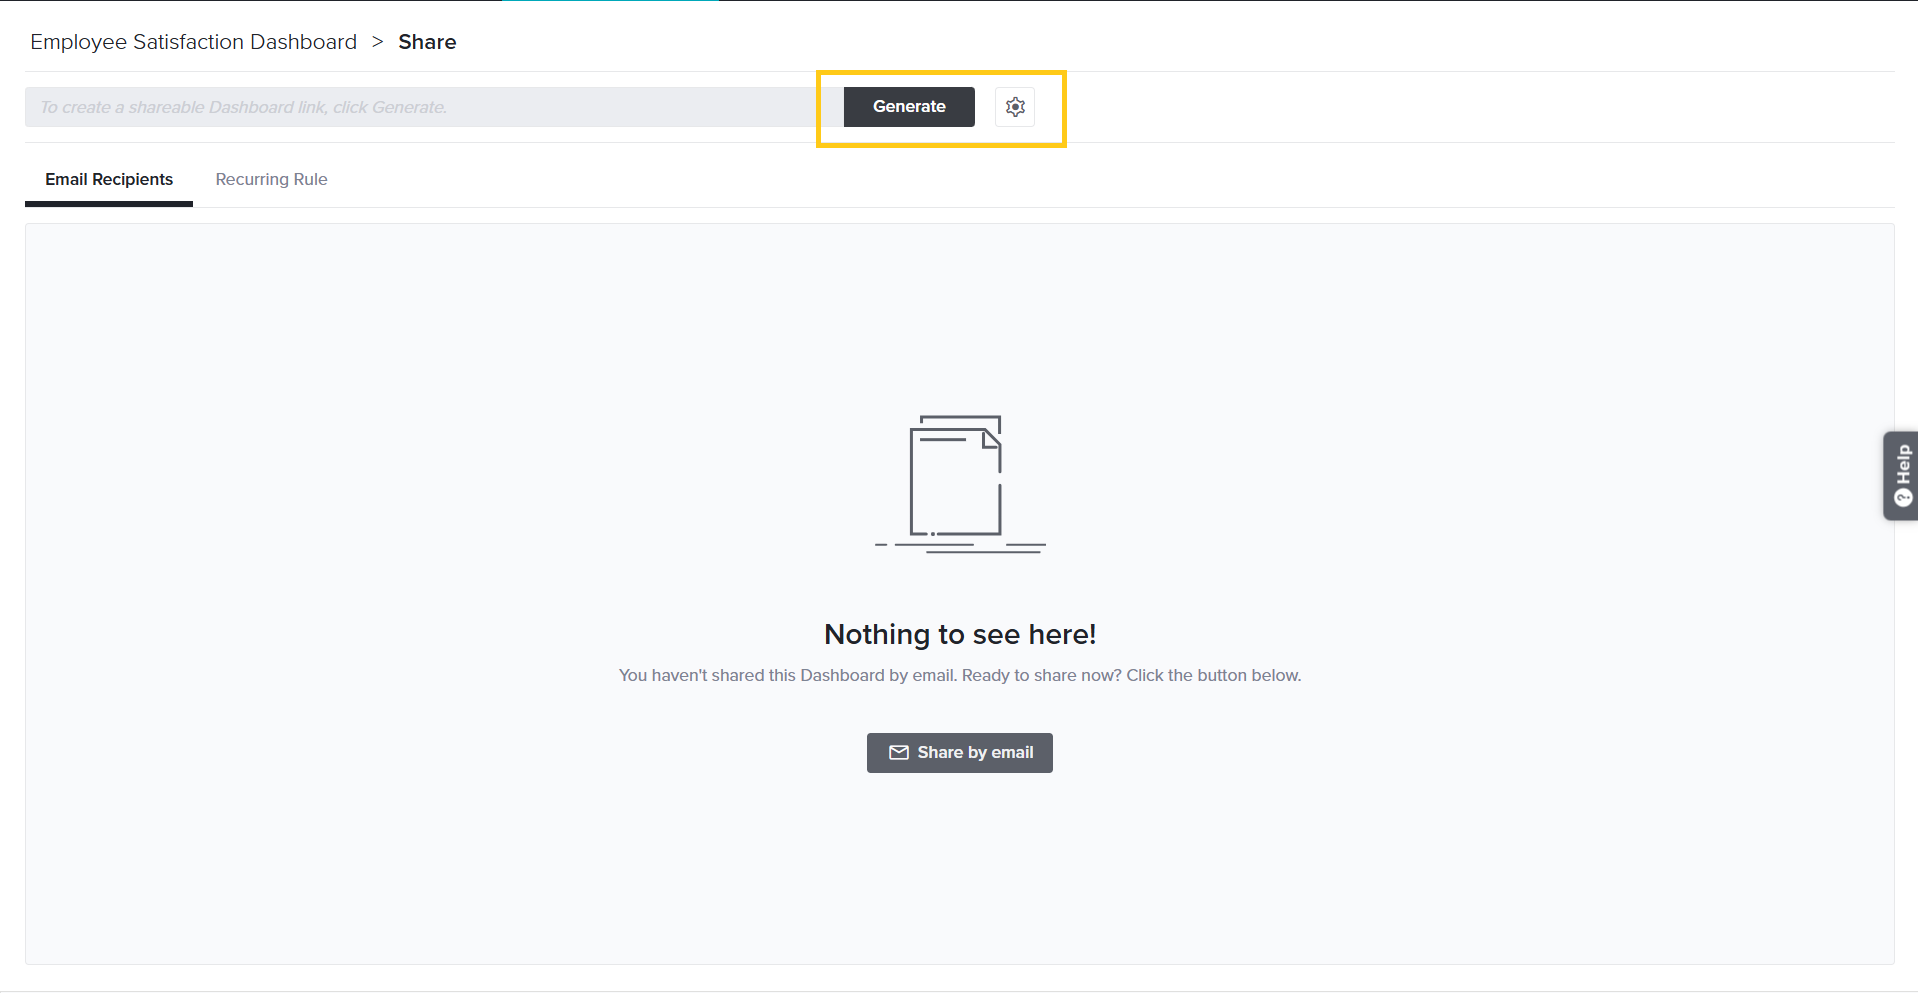Select the "Nothing to see here!" heading
The width and height of the screenshot is (1918, 993).
coord(959,634)
